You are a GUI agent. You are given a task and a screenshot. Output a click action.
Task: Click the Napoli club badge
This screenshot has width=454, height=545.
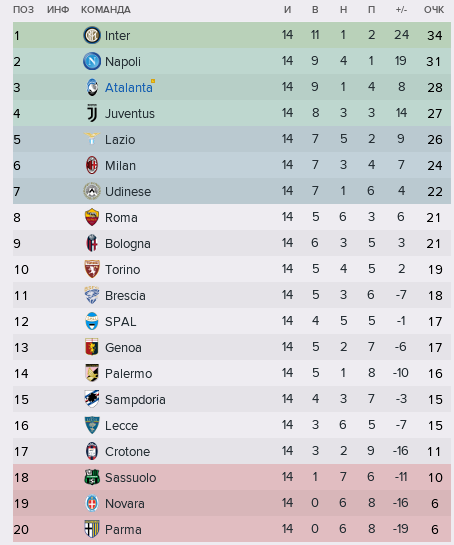(92, 61)
